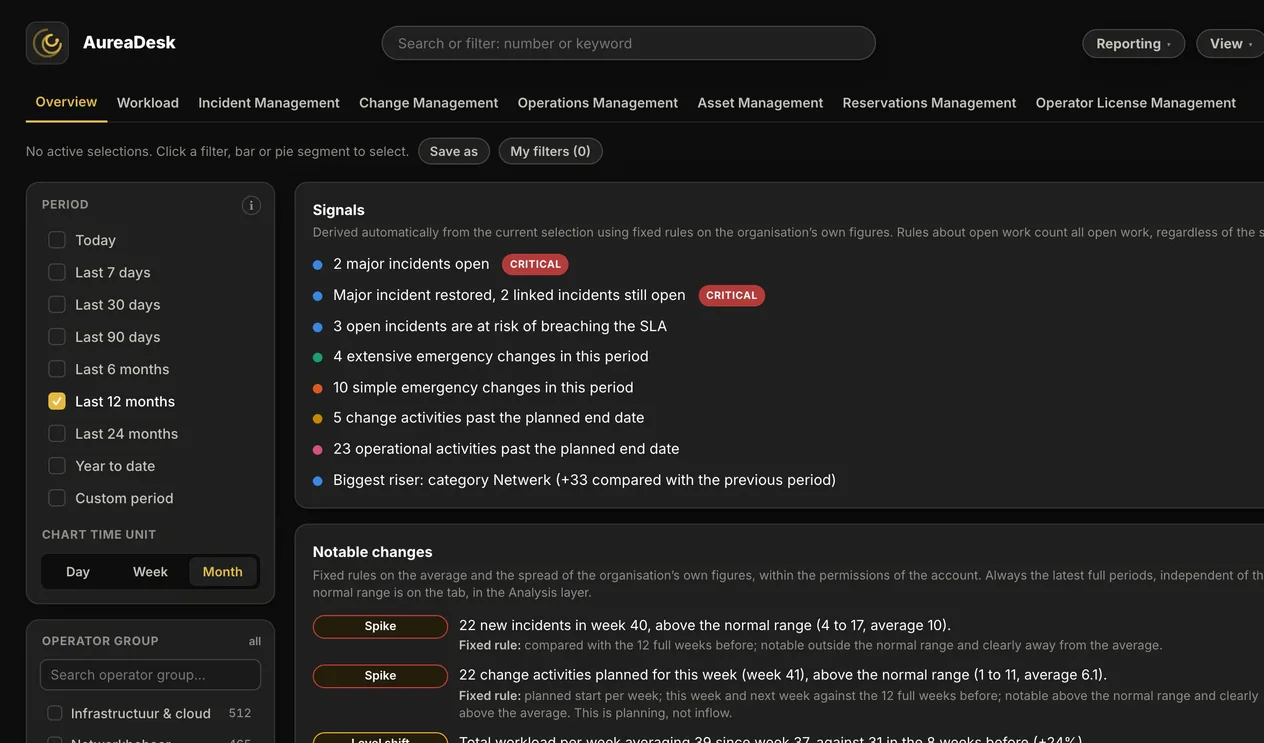Image resolution: width=1264 pixels, height=743 pixels.
Task: Set chart time unit to Month
Action: point(222,572)
